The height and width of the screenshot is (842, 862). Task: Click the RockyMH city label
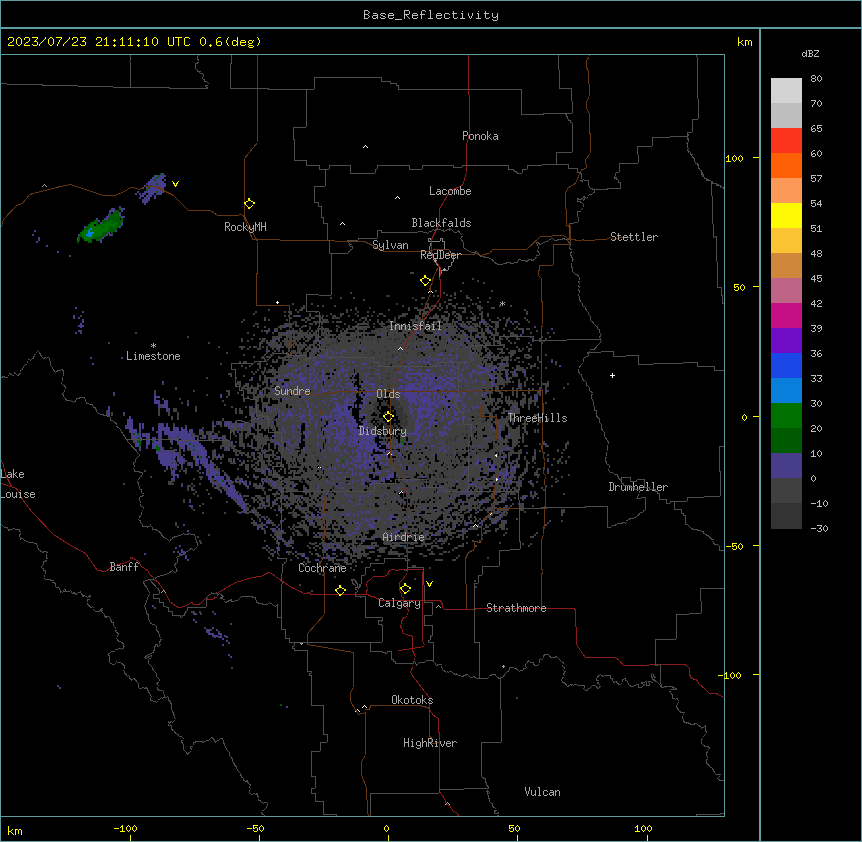point(245,227)
